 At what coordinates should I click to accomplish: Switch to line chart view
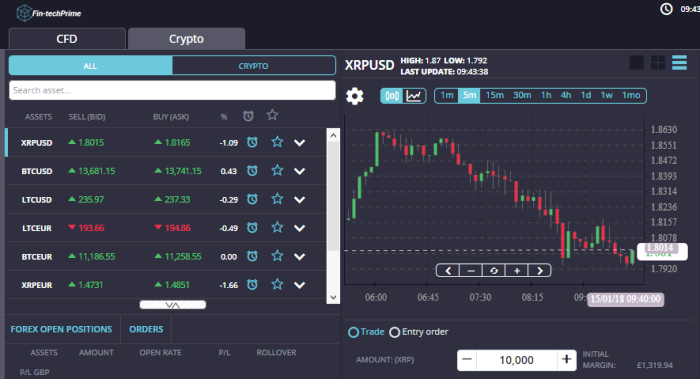click(x=414, y=96)
